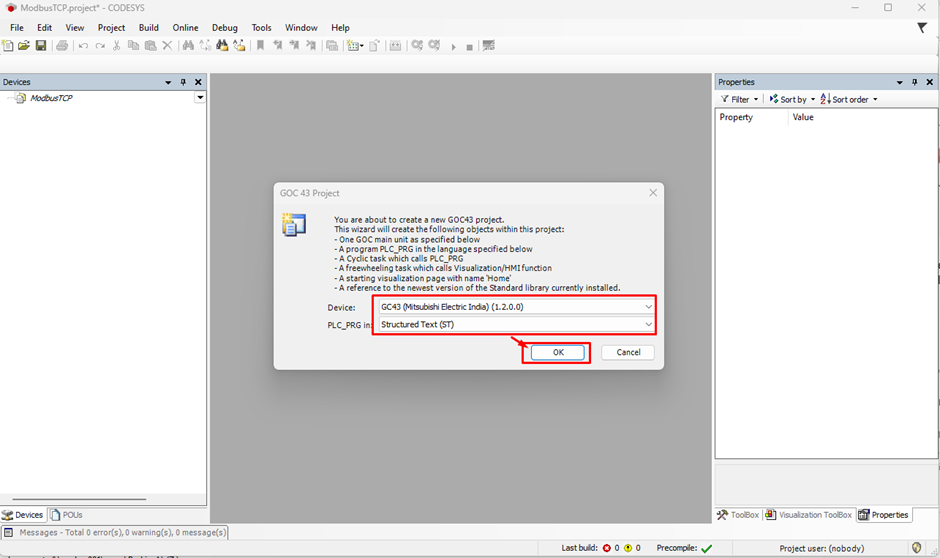
Task: Click the Previous Bookmark icon
Action: [277, 46]
